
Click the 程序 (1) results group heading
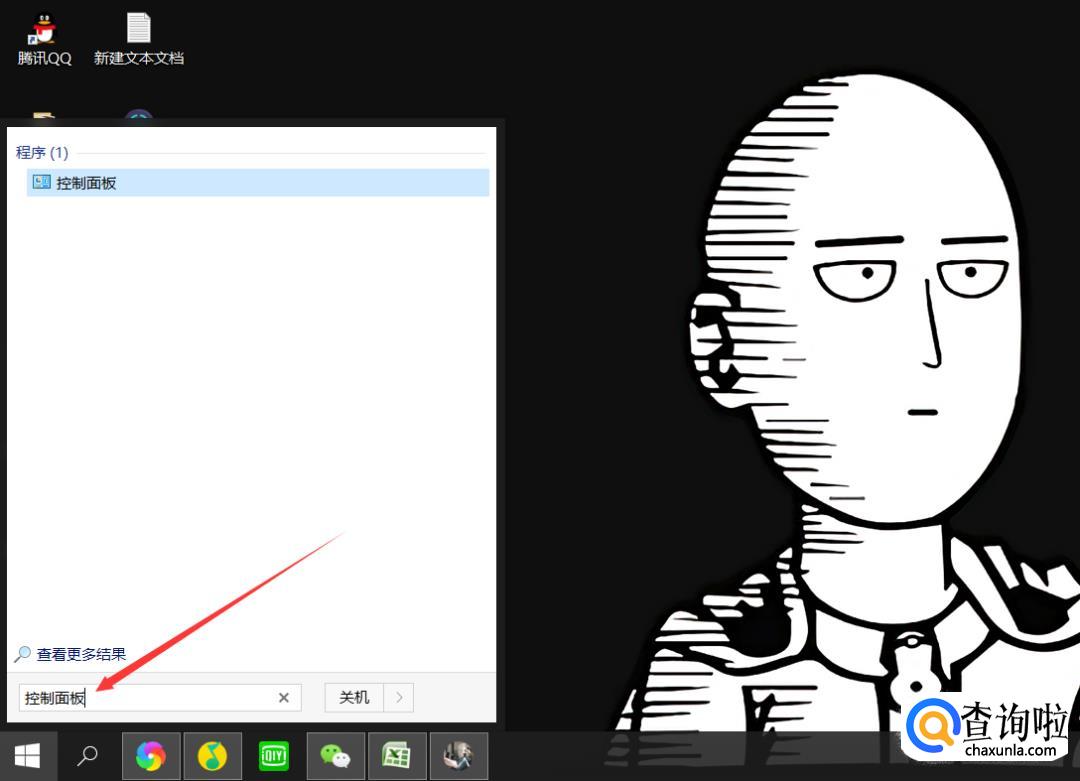42,152
